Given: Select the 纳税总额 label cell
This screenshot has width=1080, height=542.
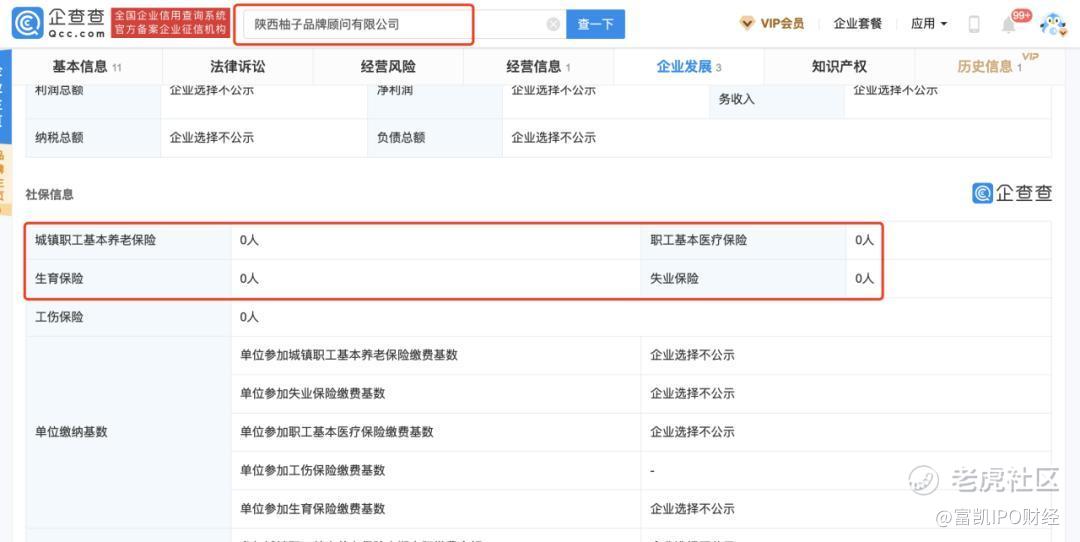Looking at the screenshot, I should click(x=93, y=138).
